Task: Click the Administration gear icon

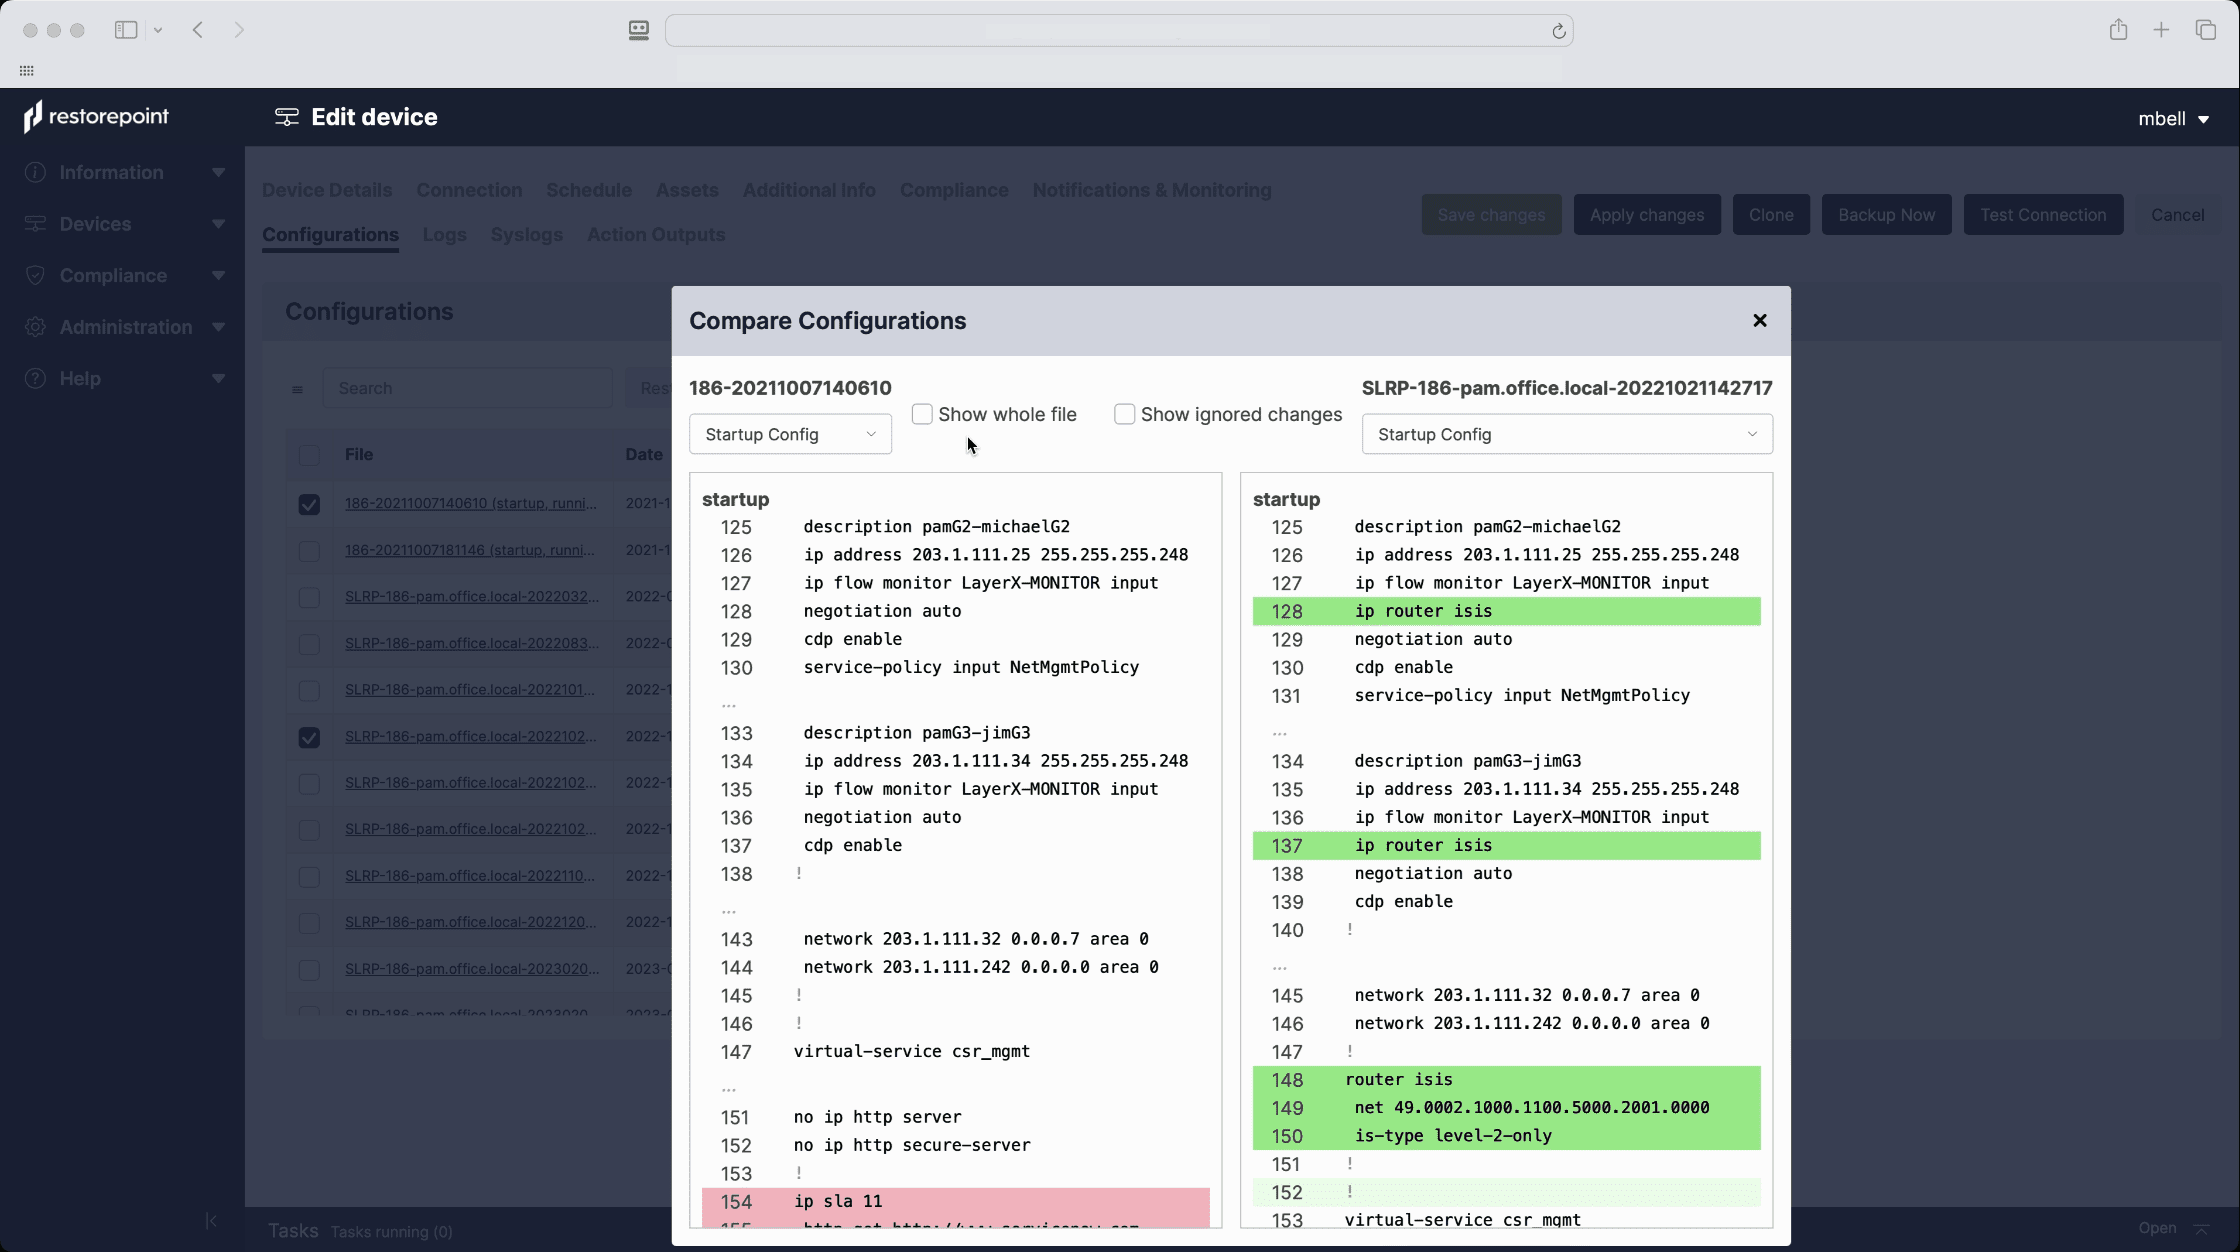Action: click(35, 327)
